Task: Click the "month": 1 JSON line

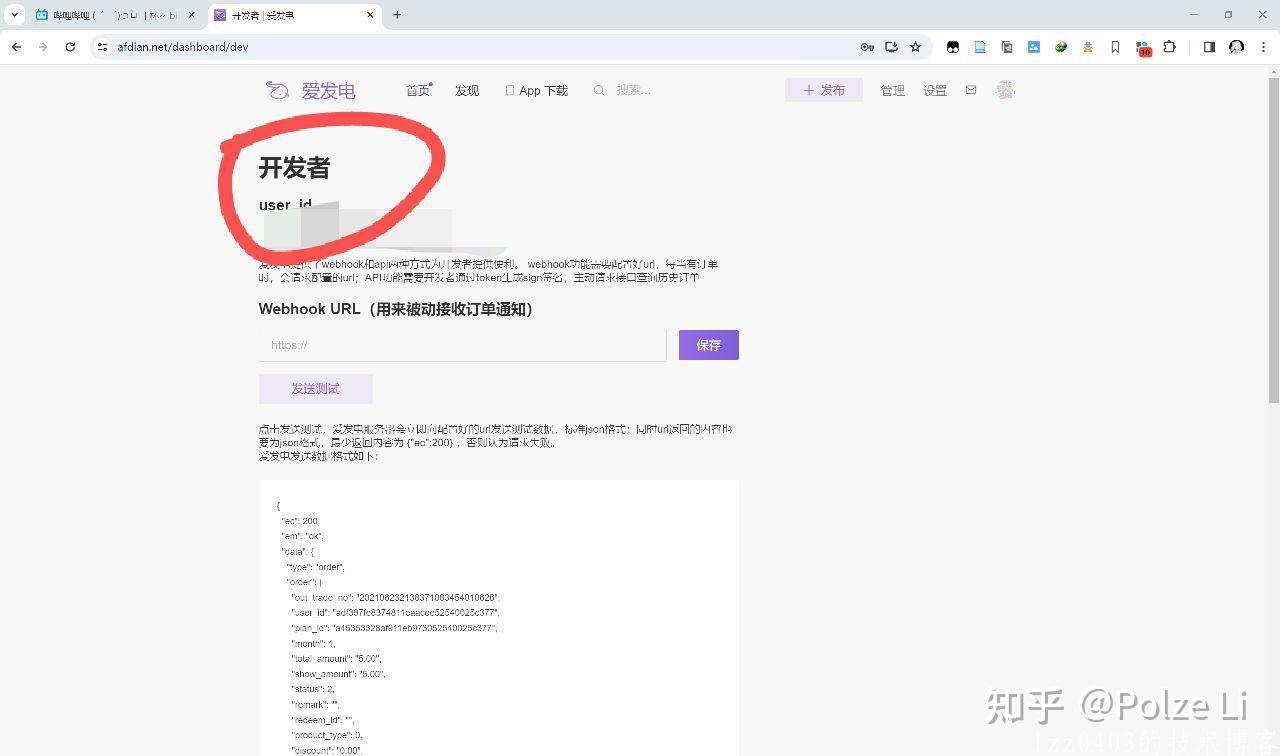Action: tap(313, 644)
